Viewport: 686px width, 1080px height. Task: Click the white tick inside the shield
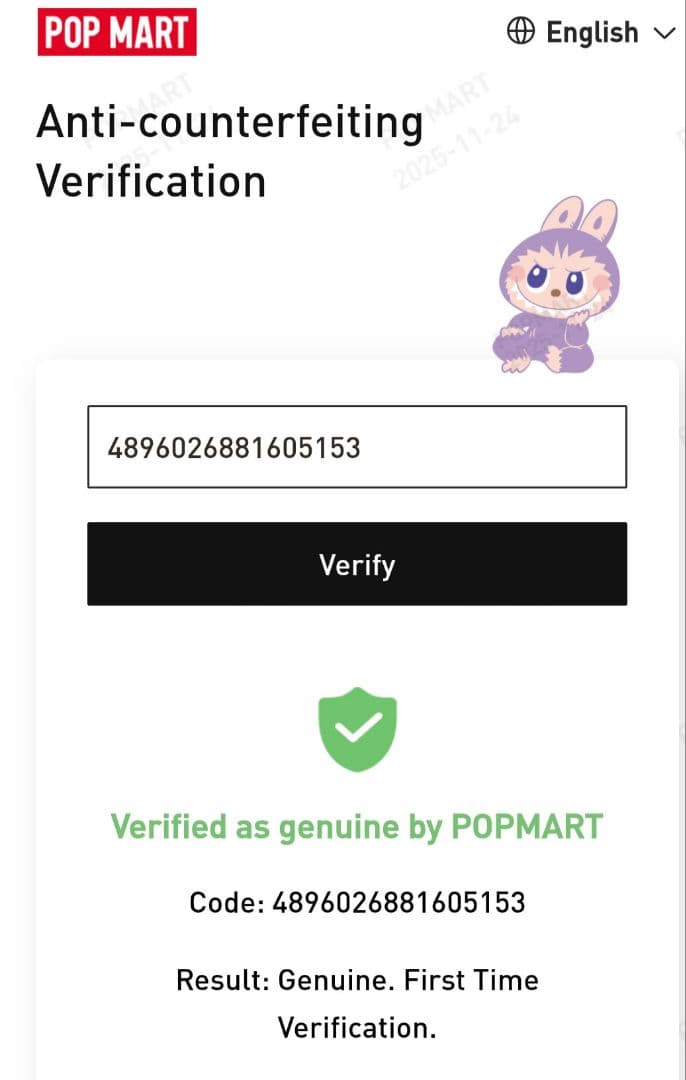357,730
